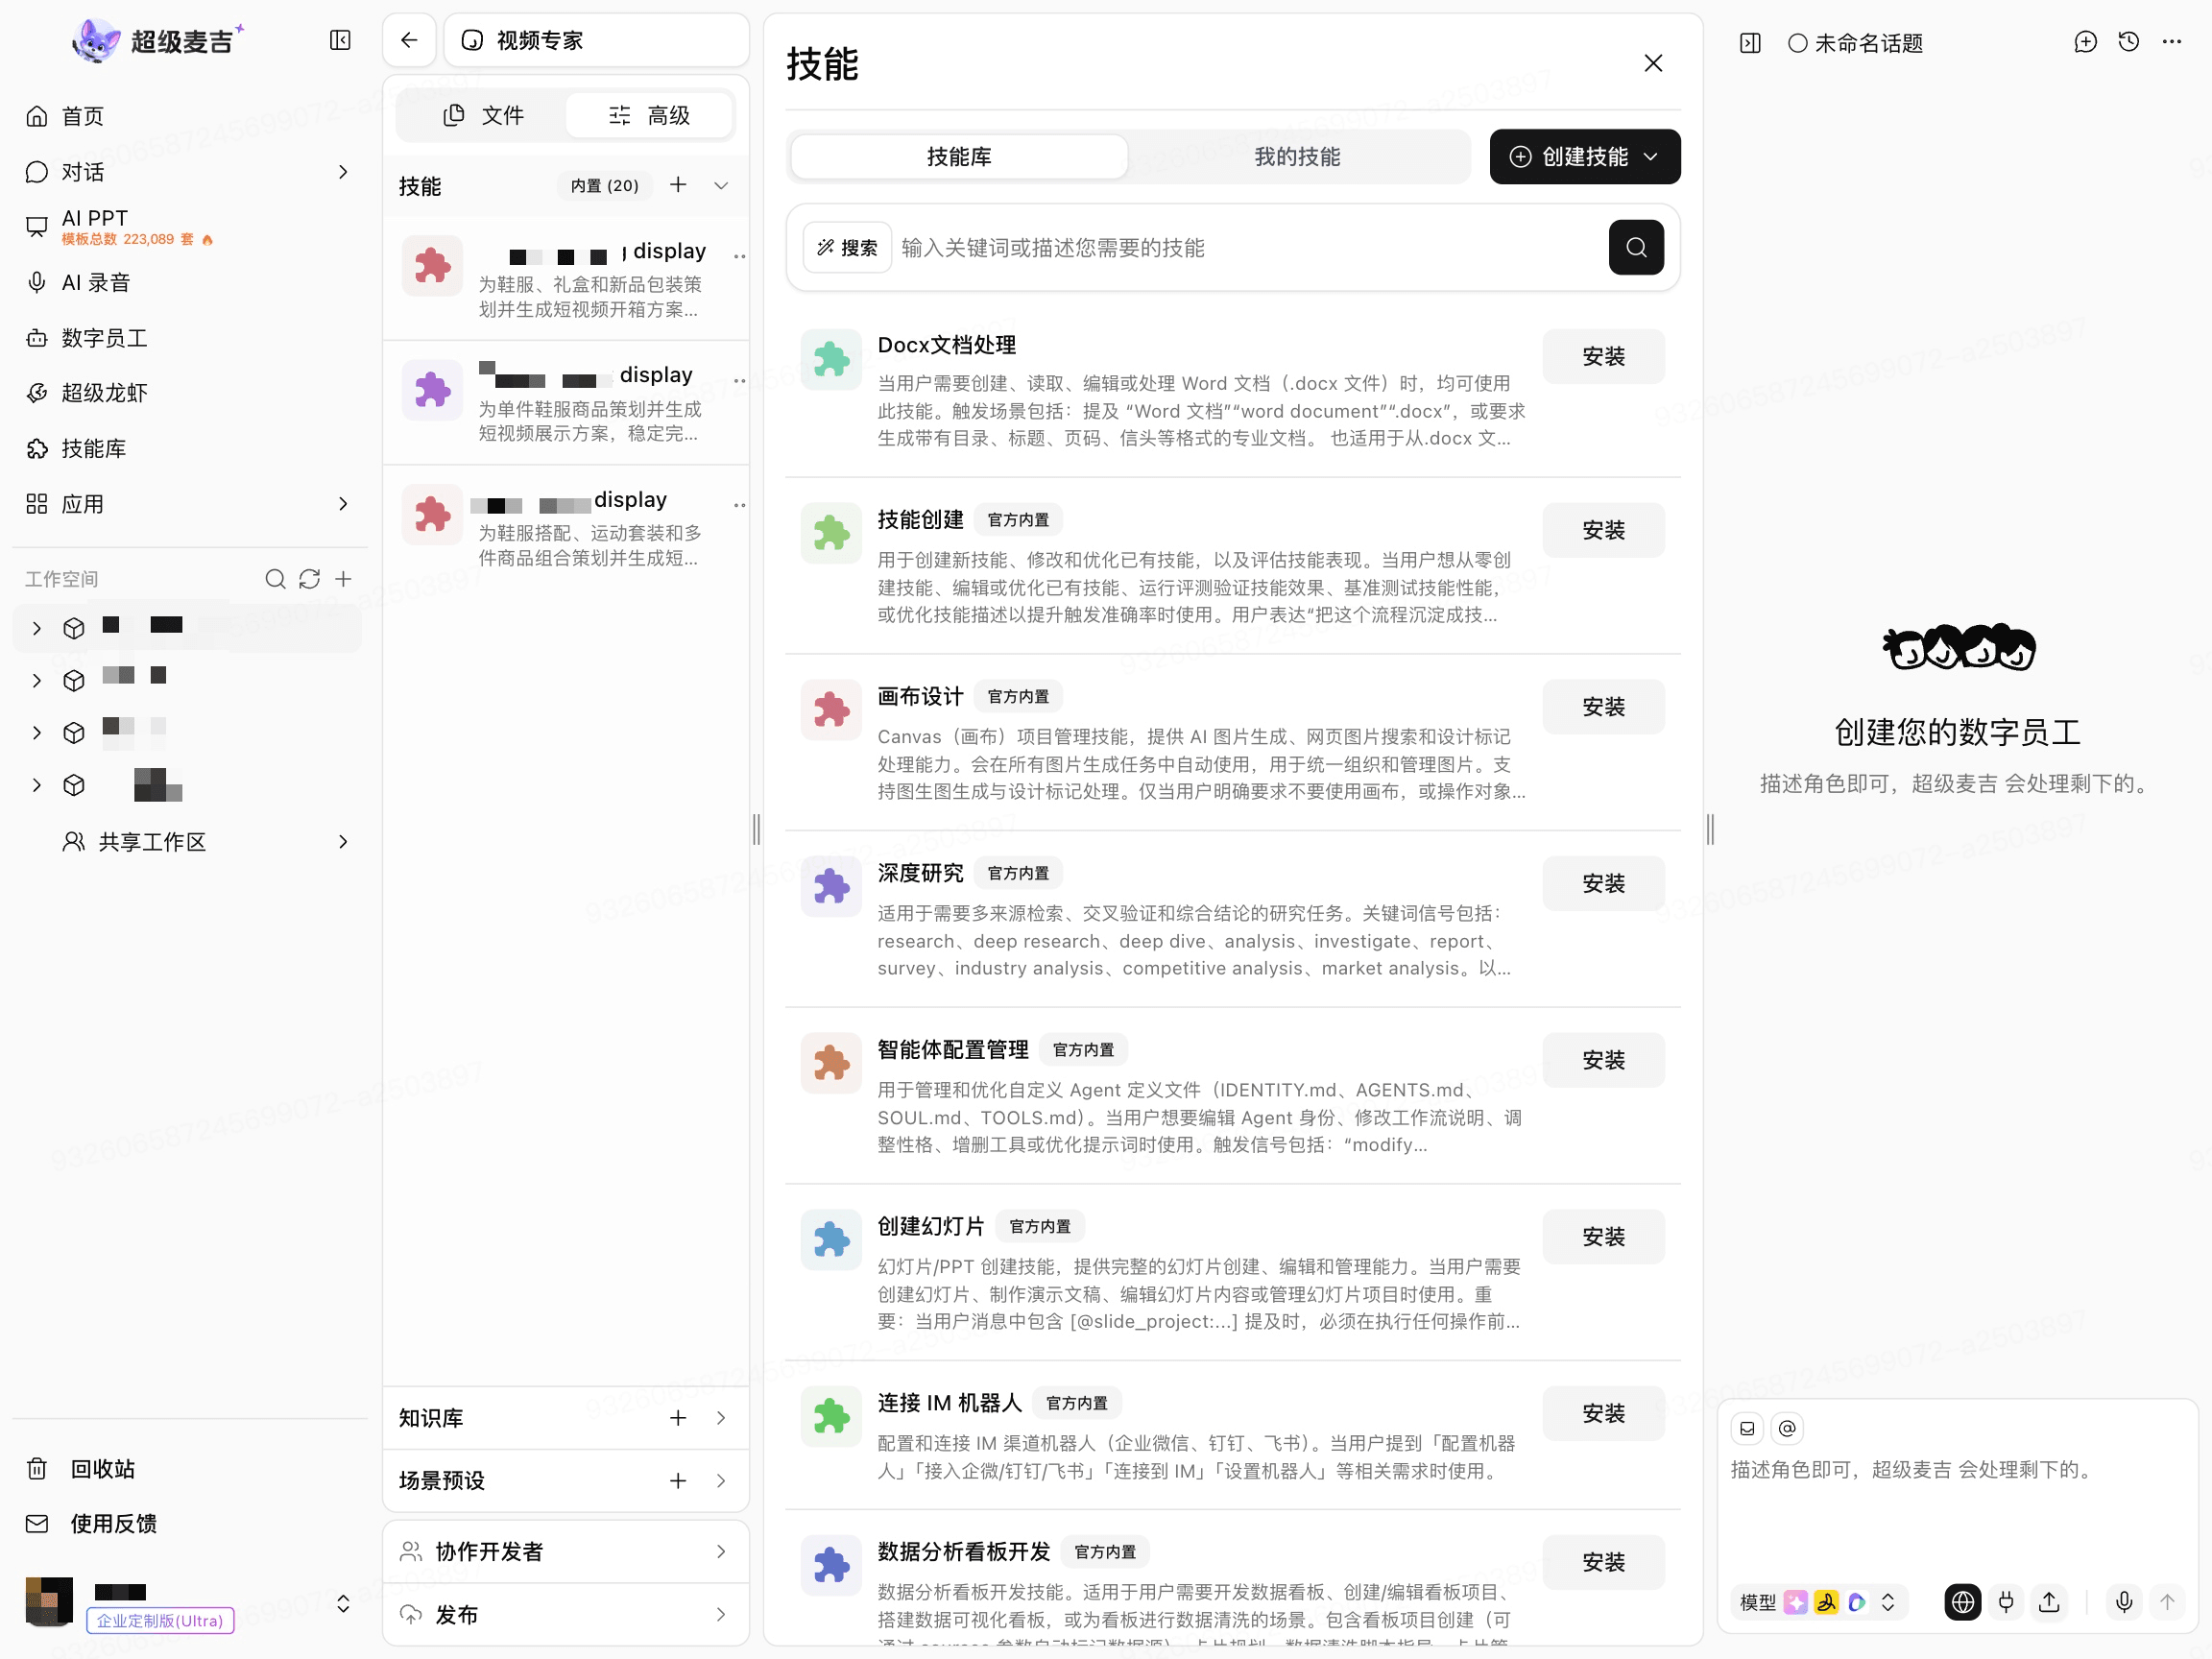Expand the 协作开发者 row
This screenshot has height=1659, width=2212.
(566, 1551)
